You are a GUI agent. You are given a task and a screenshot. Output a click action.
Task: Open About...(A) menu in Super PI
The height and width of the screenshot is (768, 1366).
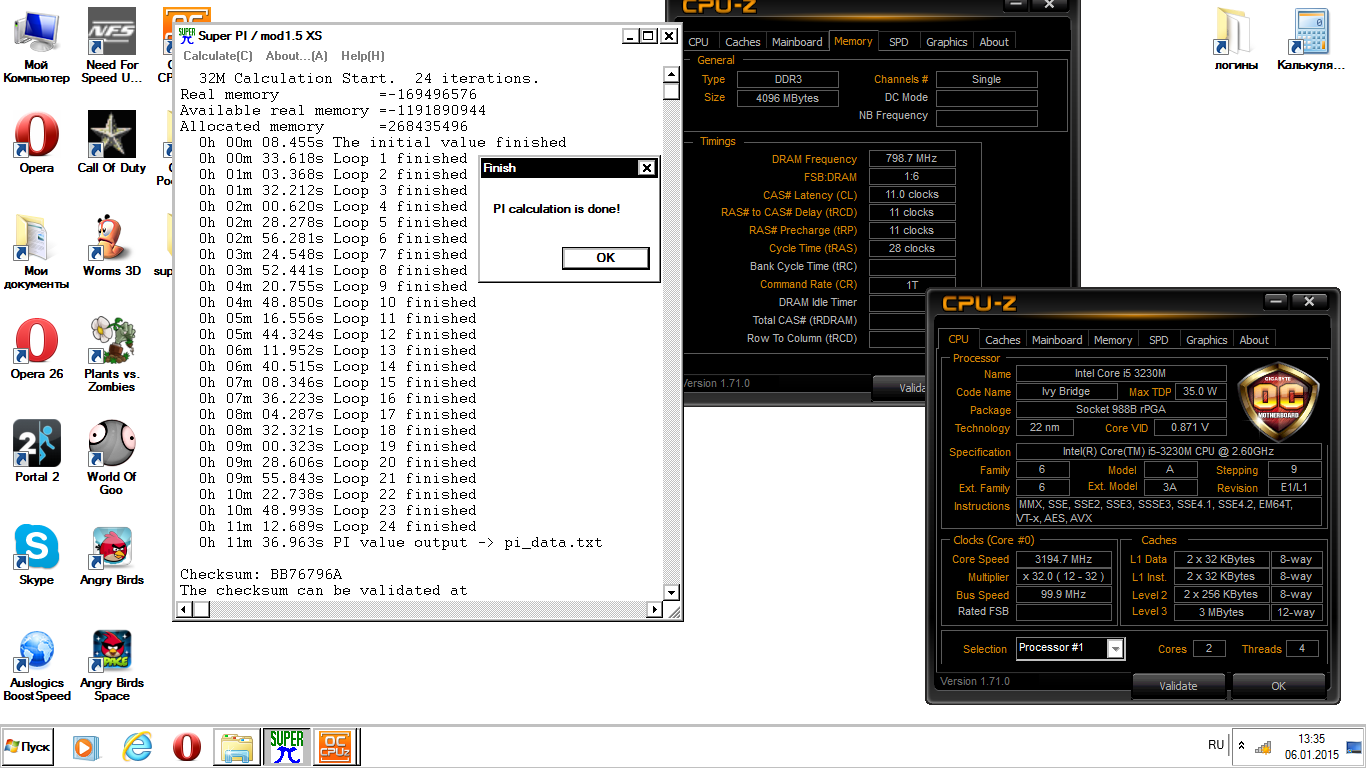point(297,56)
